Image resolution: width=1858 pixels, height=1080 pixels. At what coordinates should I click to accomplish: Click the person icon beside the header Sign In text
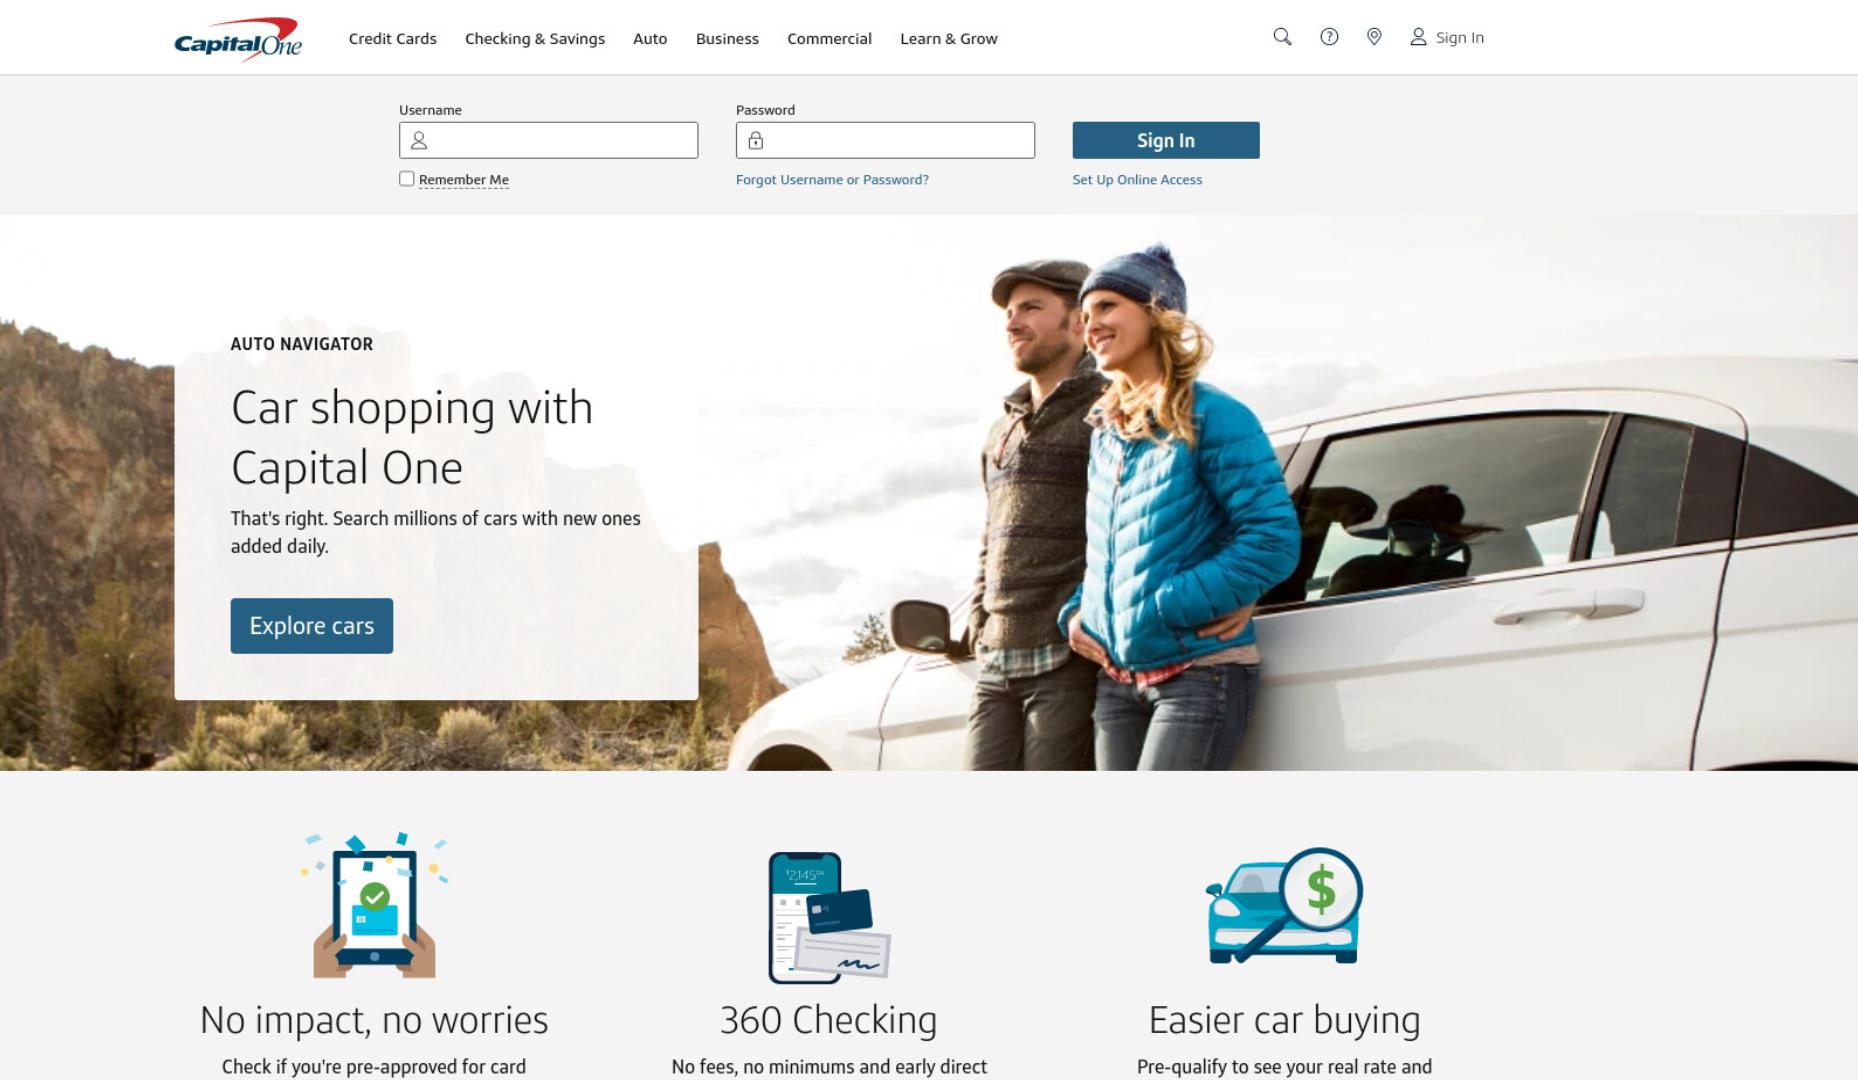(1418, 37)
